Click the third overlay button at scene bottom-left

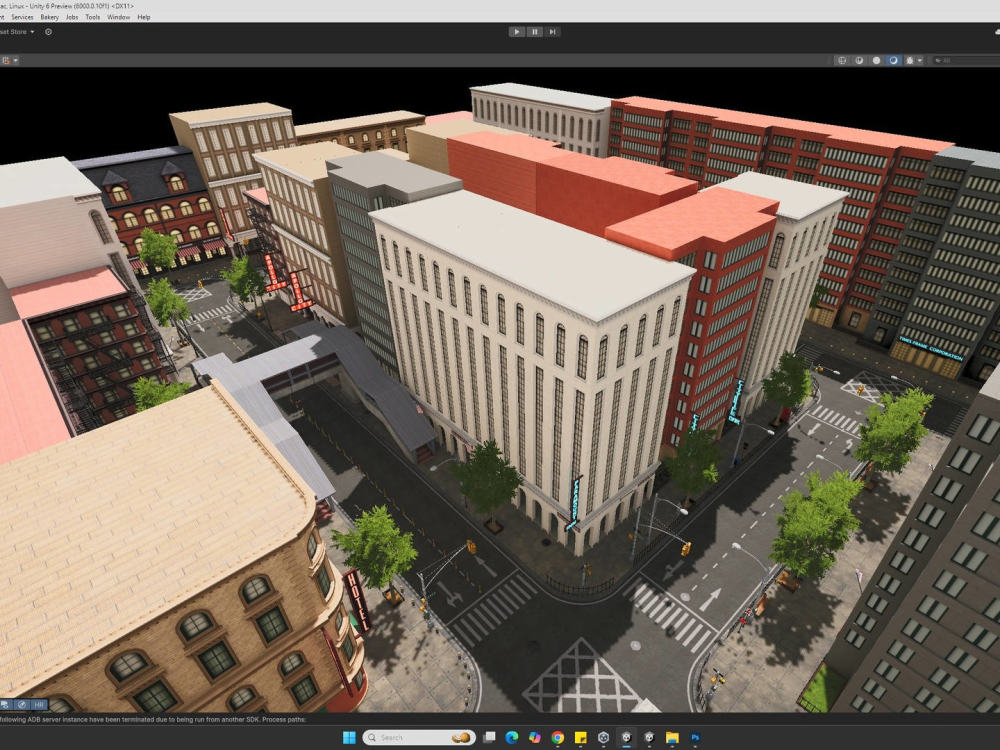[40, 705]
